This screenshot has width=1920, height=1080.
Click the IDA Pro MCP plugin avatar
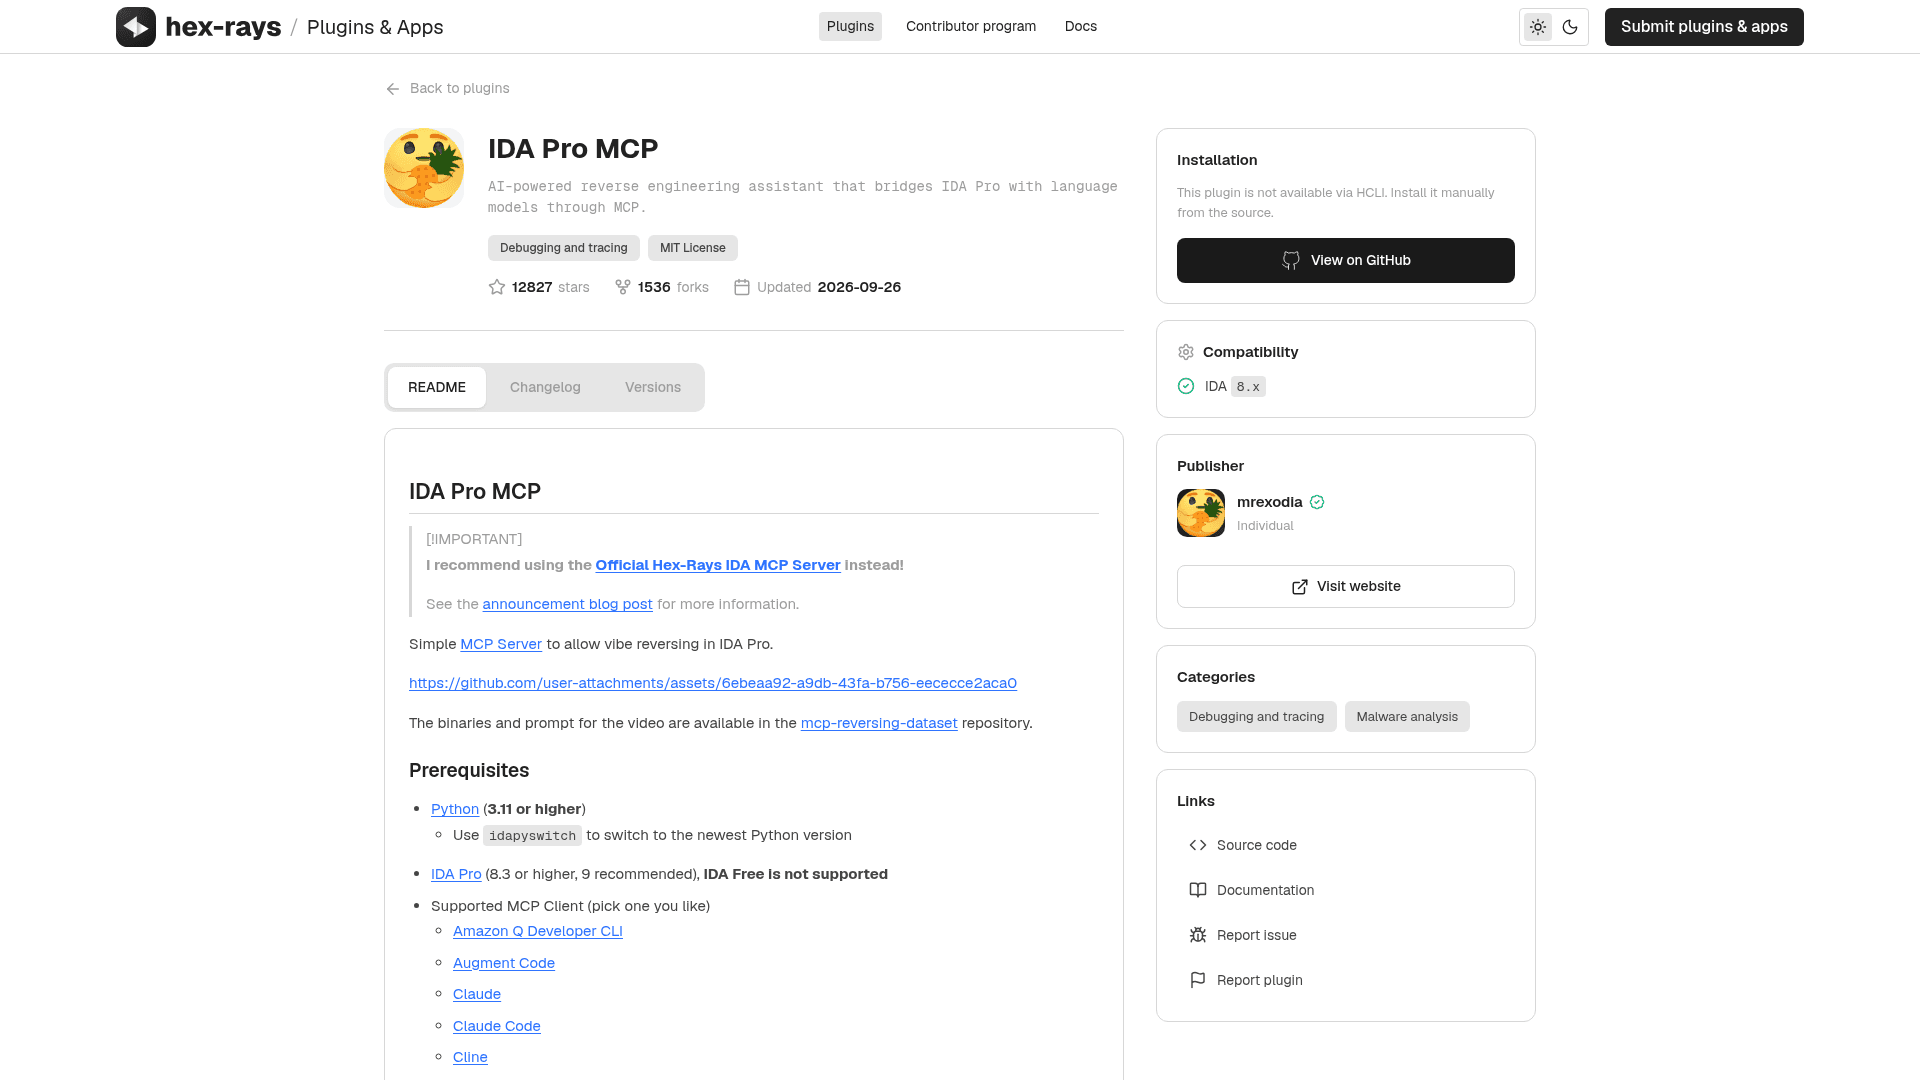424,168
